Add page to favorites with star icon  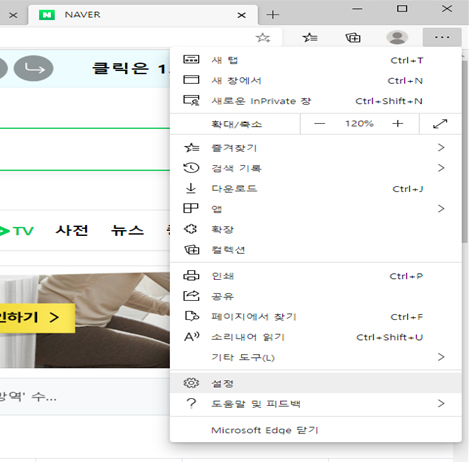[263, 38]
